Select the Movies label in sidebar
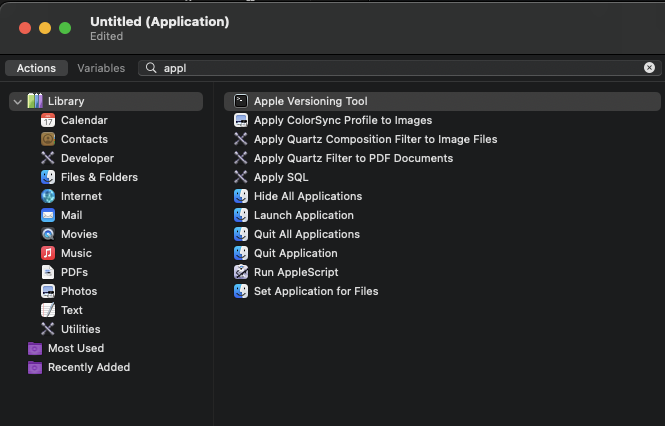 [x=79, y=234]
